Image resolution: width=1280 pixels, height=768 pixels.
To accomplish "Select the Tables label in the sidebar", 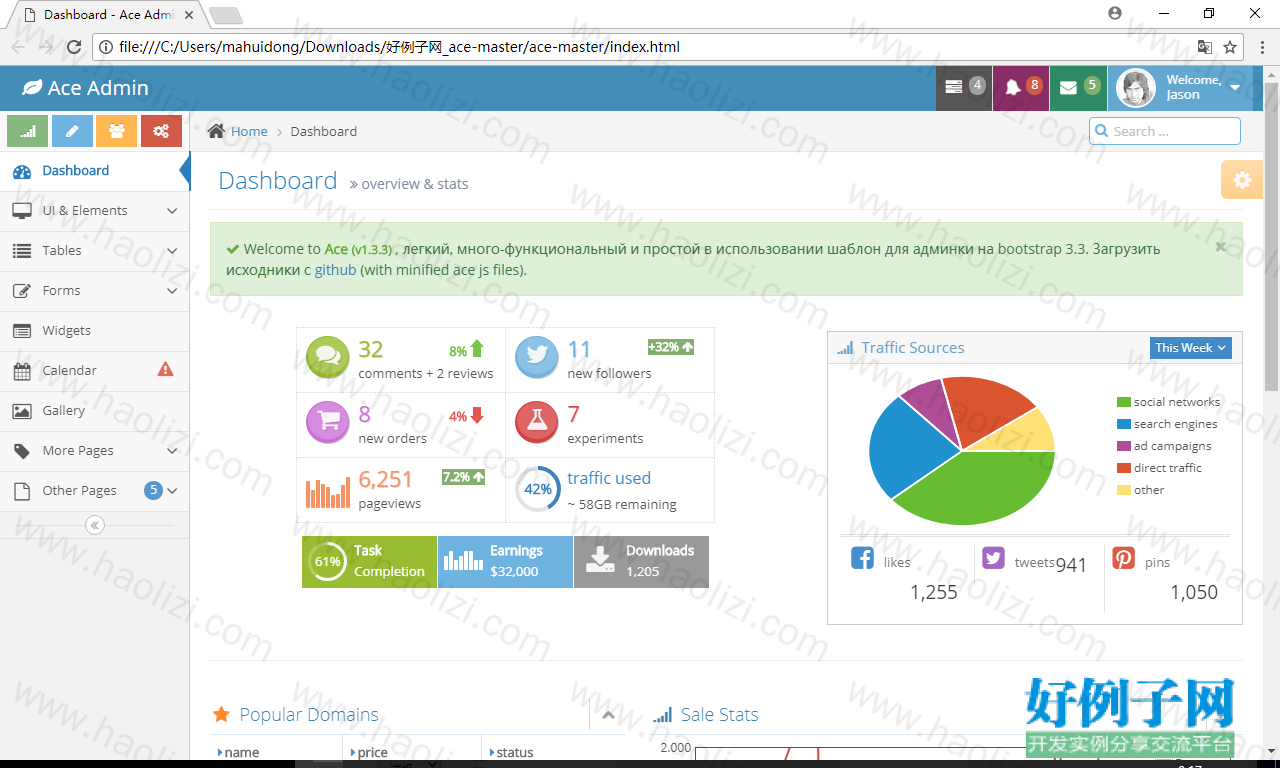I will (62, 251).
